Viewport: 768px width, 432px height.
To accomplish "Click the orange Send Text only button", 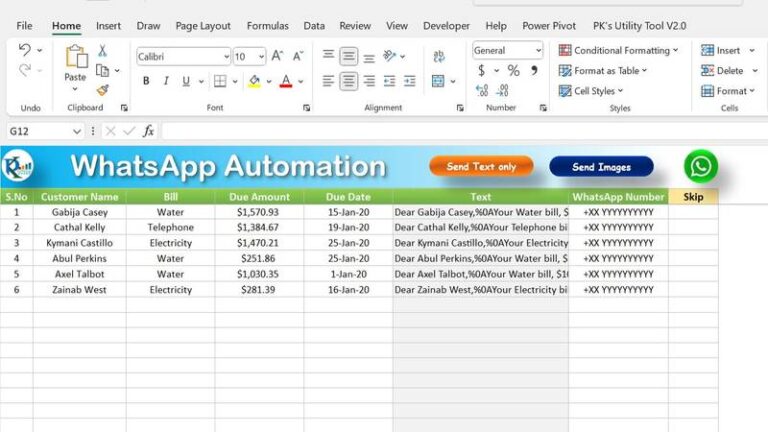I will 481,167.
